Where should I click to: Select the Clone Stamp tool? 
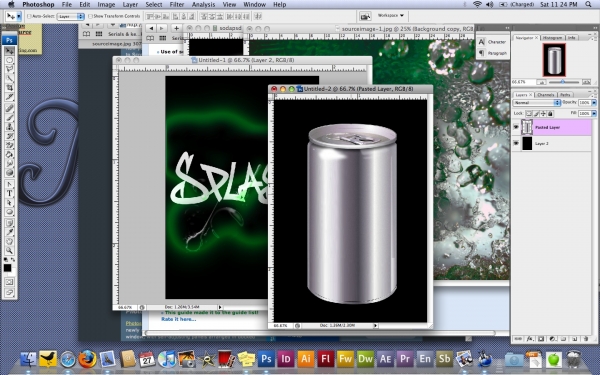coord(10,127)
